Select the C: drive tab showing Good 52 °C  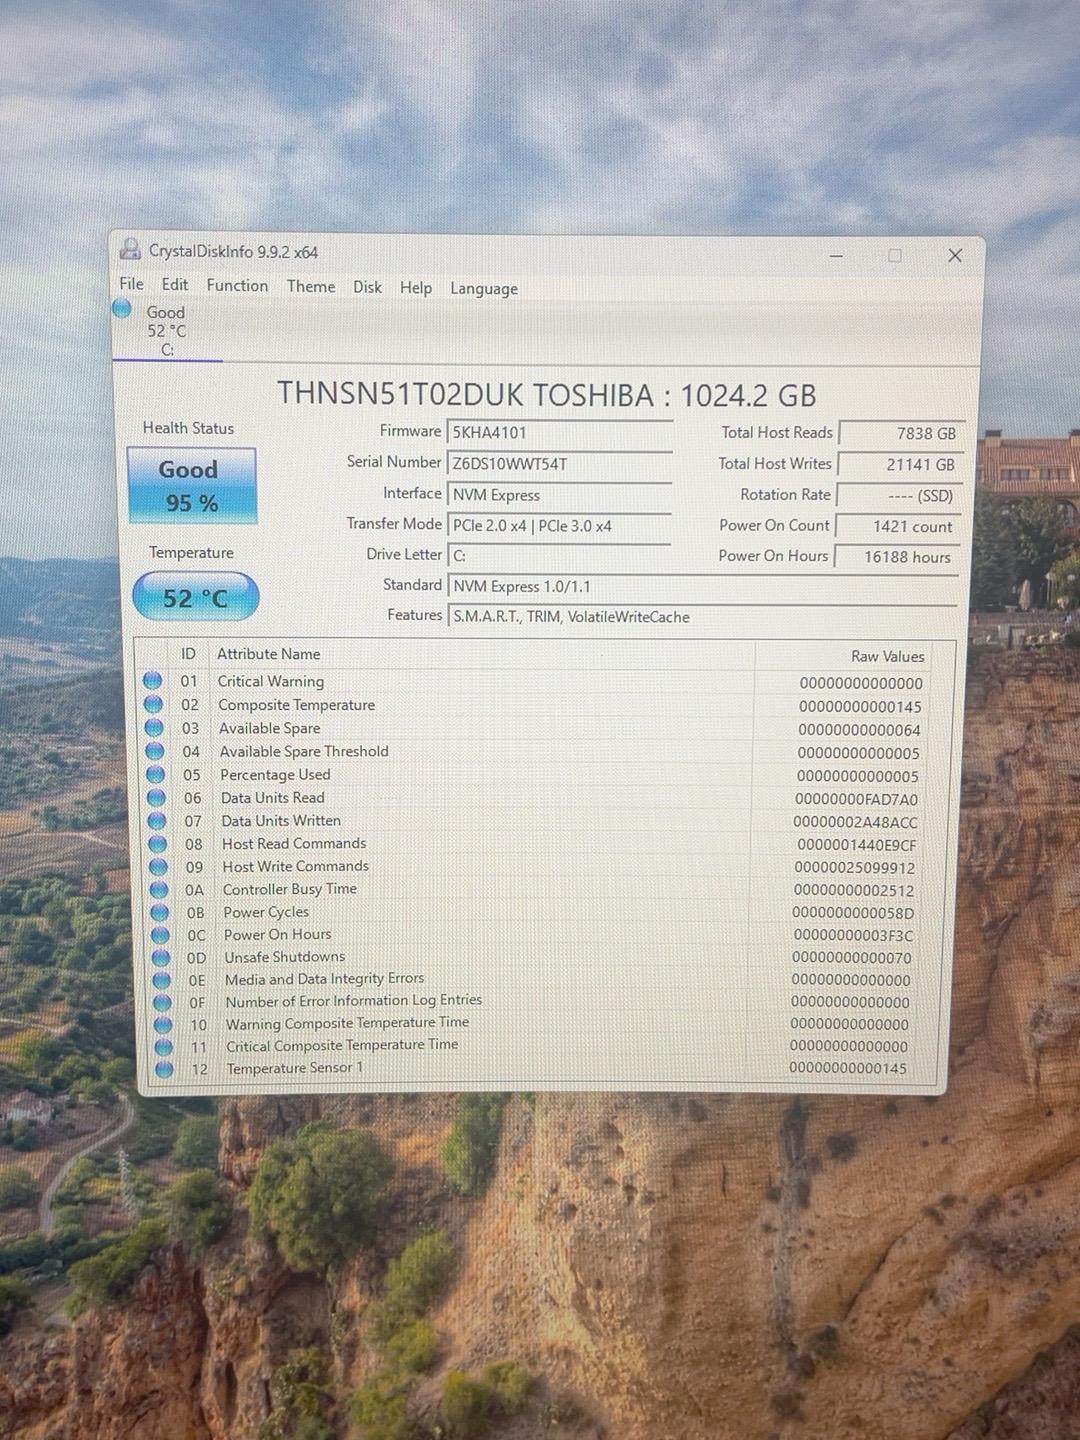(x=166, y=330)
